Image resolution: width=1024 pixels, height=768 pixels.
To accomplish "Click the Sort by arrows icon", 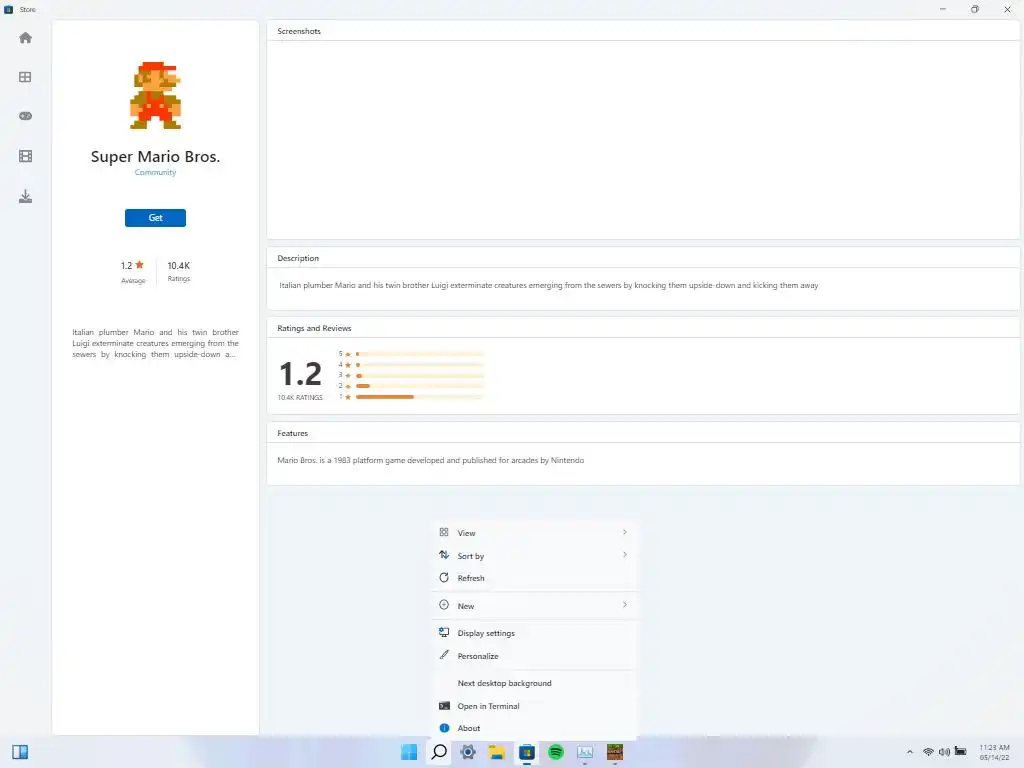I will coord(444,554).
